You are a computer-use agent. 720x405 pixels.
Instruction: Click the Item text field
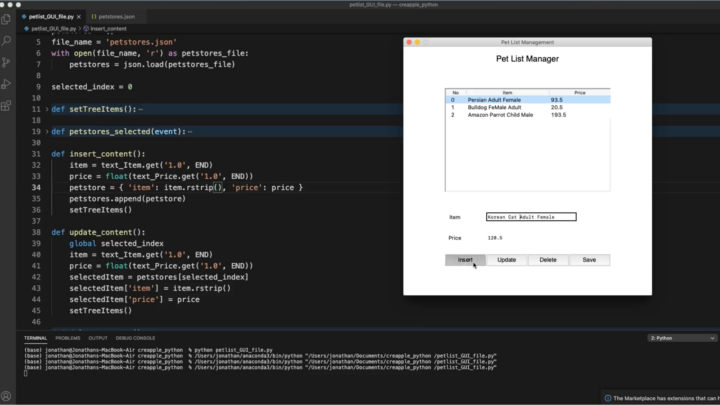pyautogui.click(x=531, y=217)
